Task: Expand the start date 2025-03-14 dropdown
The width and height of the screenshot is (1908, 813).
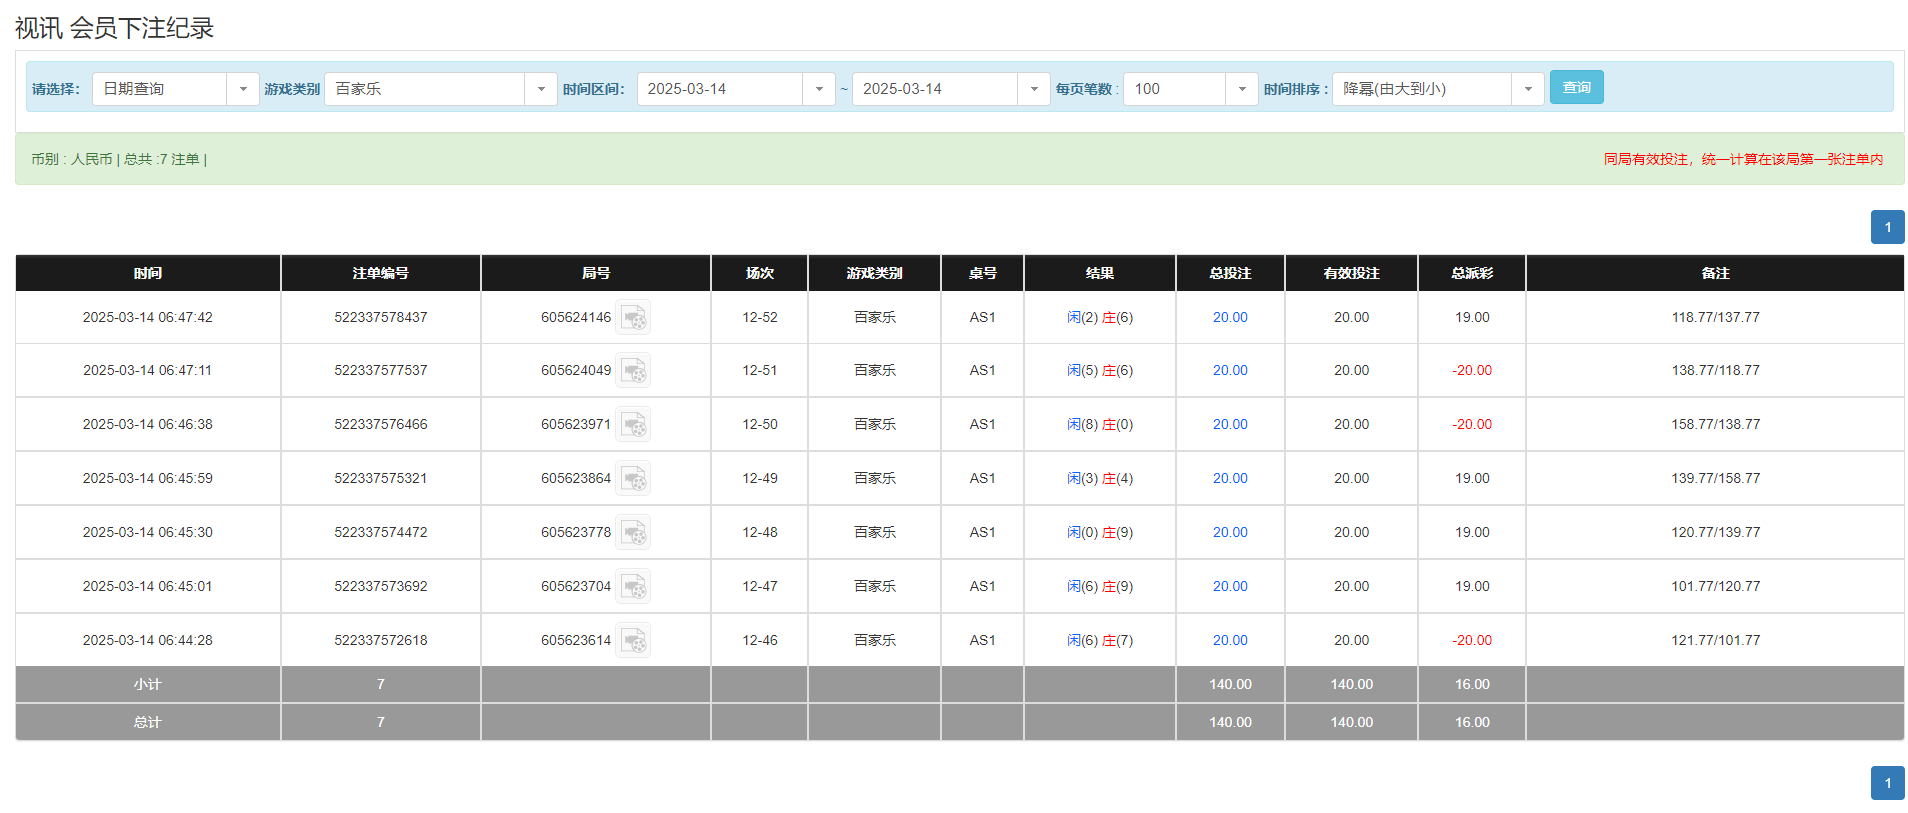Action: click(x=818, y=89)
